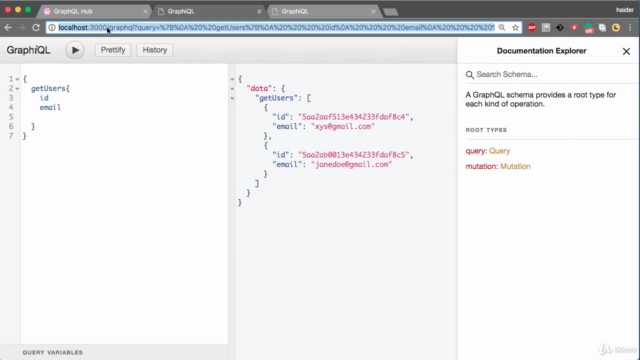Close the third GraphiQL tab
The height and width of the screenshot is (360, 640).
click(x=373, y=11)
